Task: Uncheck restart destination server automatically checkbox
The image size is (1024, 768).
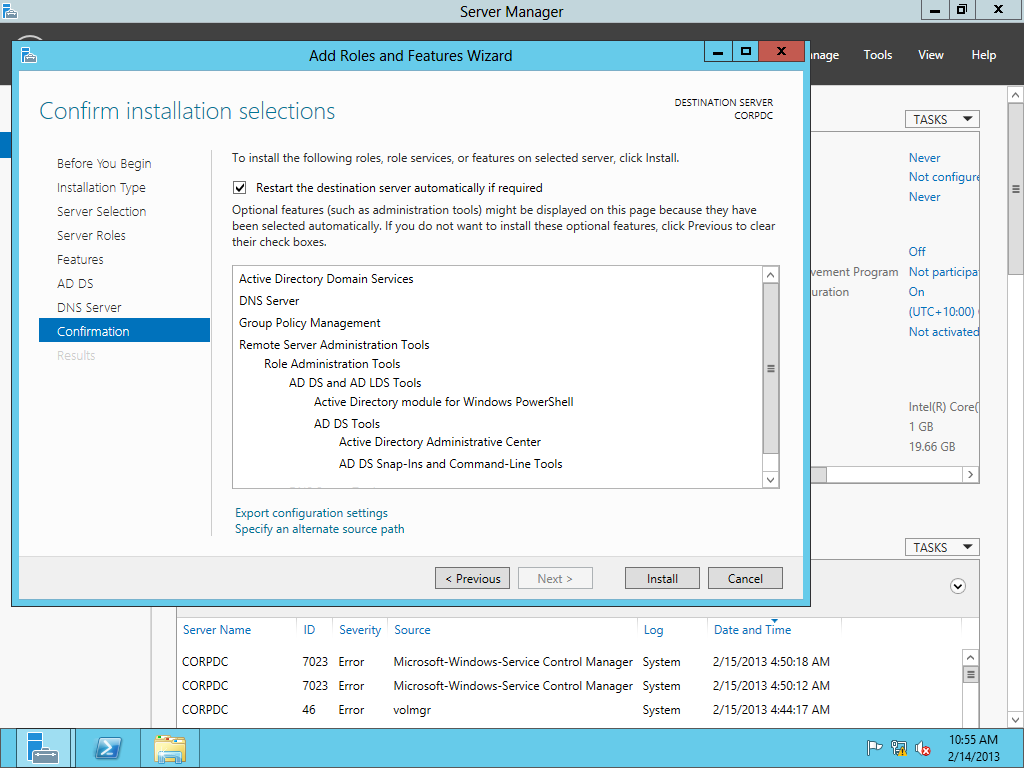Action: [240, 187]
